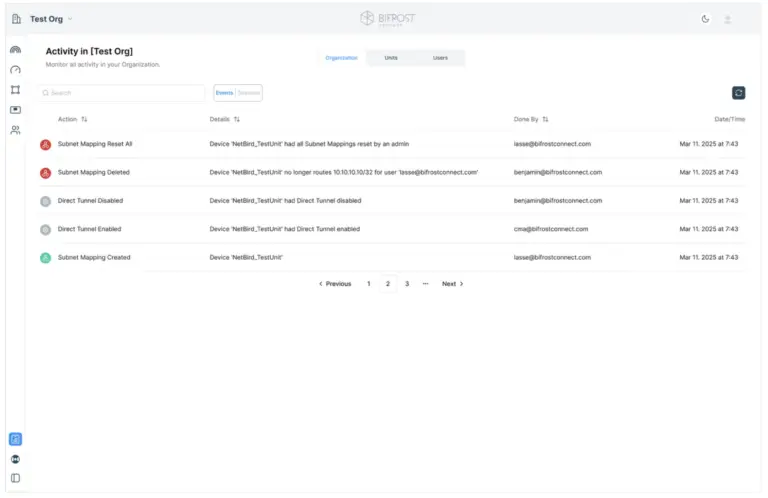Click 'Direct Tunnel Enabled' action text

(x=89, y=229)
